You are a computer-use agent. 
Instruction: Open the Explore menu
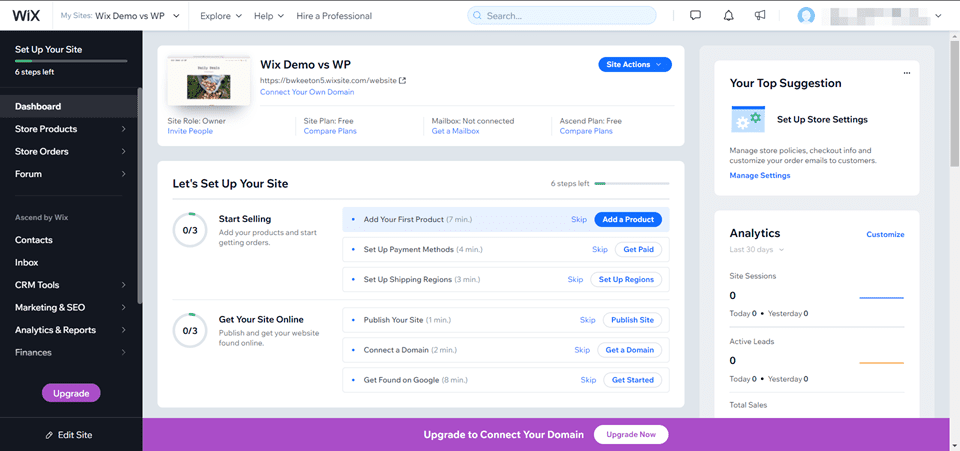(x=221, y=16)
